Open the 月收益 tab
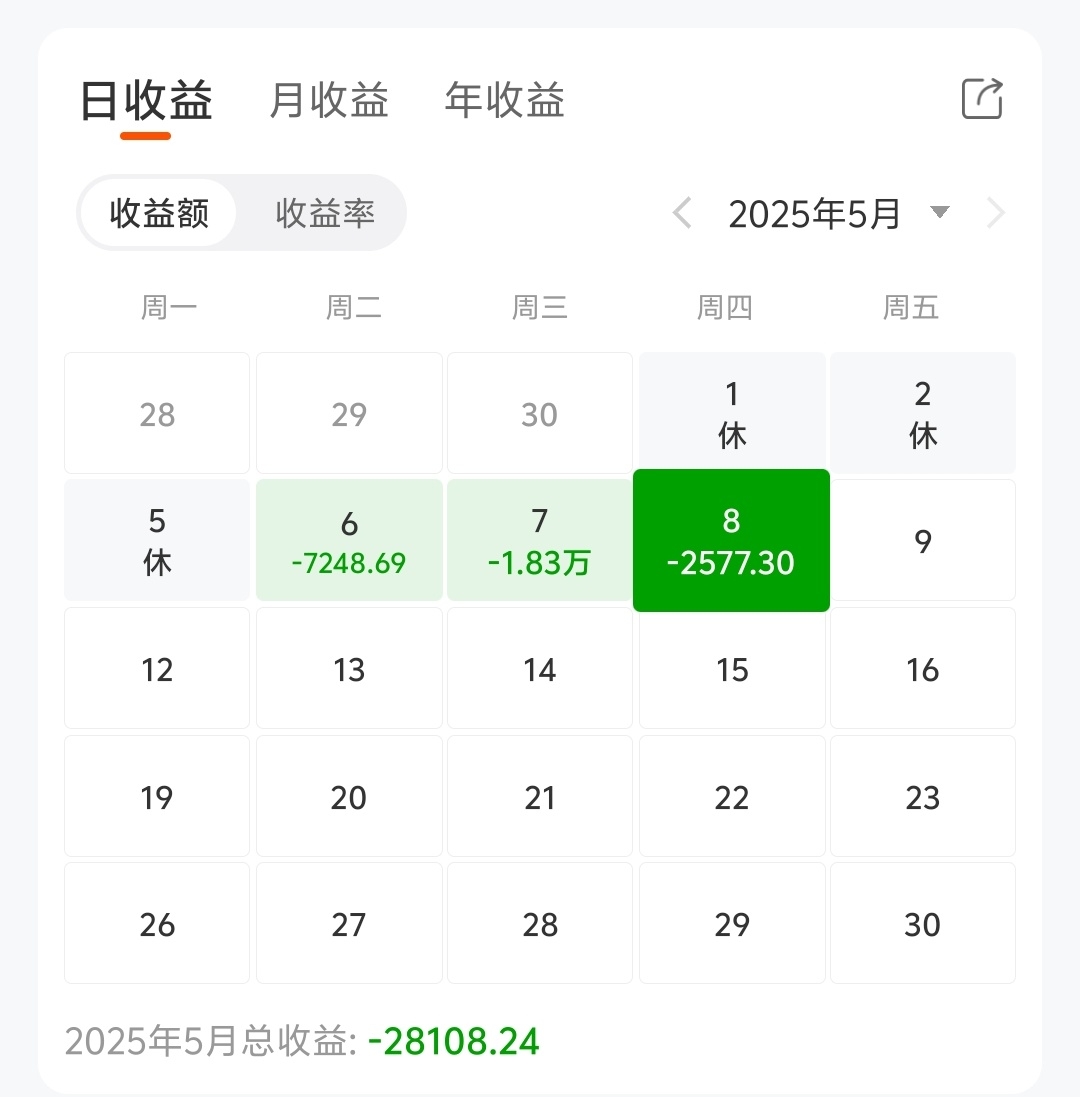 coord(329,100)
